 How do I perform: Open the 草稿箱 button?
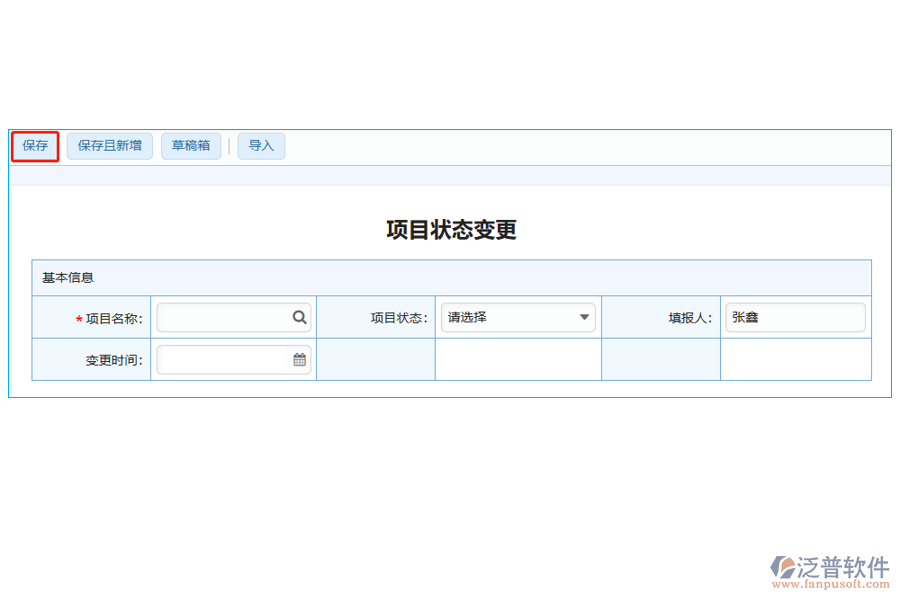tap(190, 146)
